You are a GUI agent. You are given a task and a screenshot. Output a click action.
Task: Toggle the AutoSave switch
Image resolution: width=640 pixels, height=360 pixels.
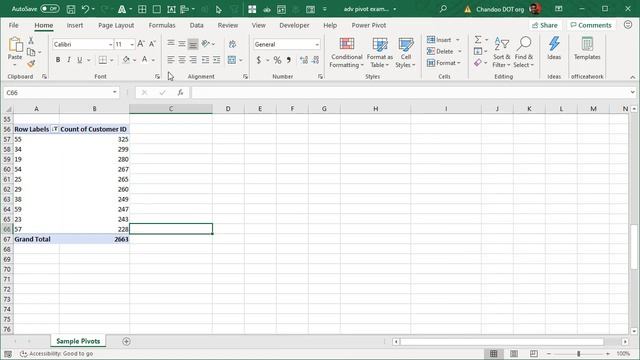pyautogui.click(x=49, y=9)
